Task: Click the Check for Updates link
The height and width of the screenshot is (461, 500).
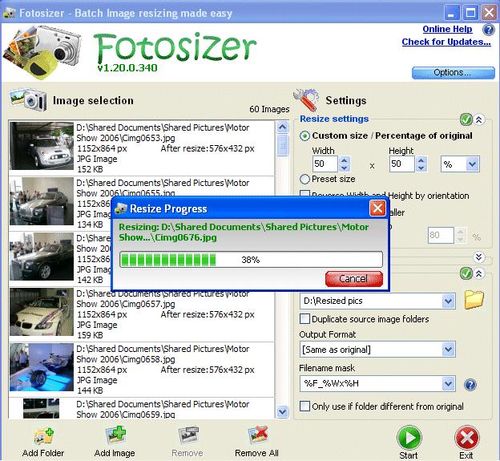Action: click(x=446, y=42)
